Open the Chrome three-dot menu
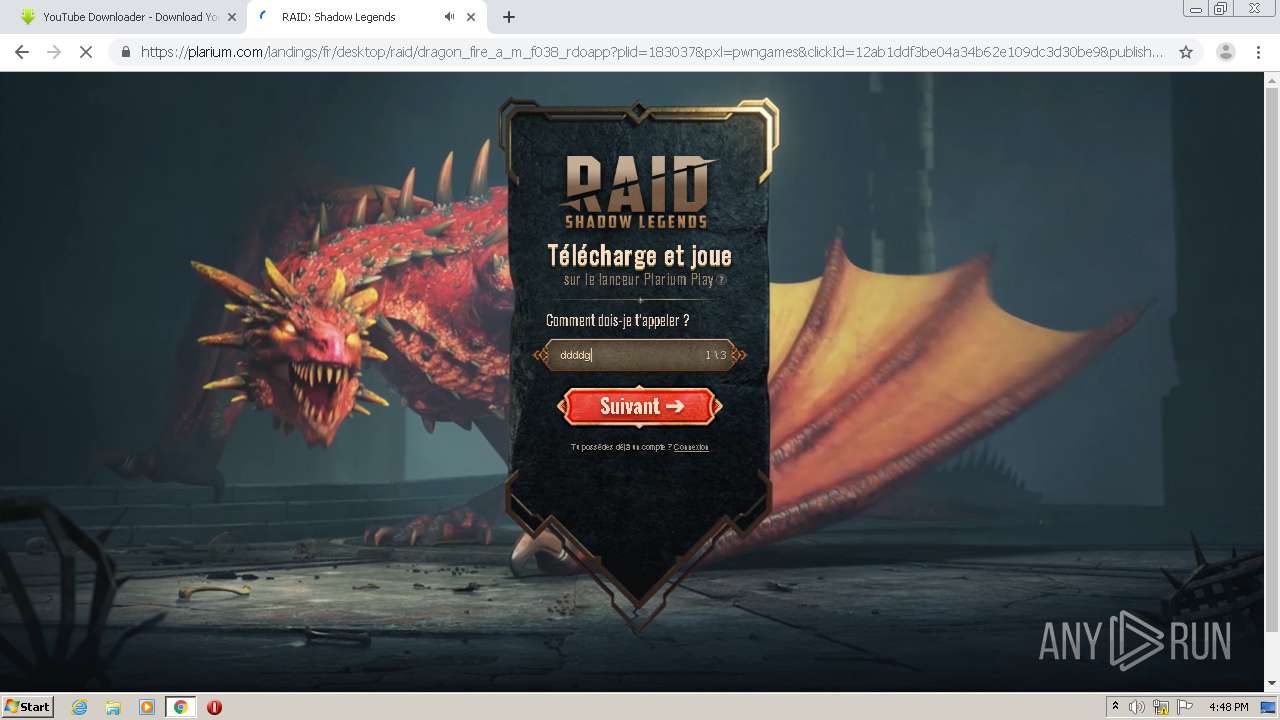The width and height of the screenshot is (1280, 720). [1258, 52]
